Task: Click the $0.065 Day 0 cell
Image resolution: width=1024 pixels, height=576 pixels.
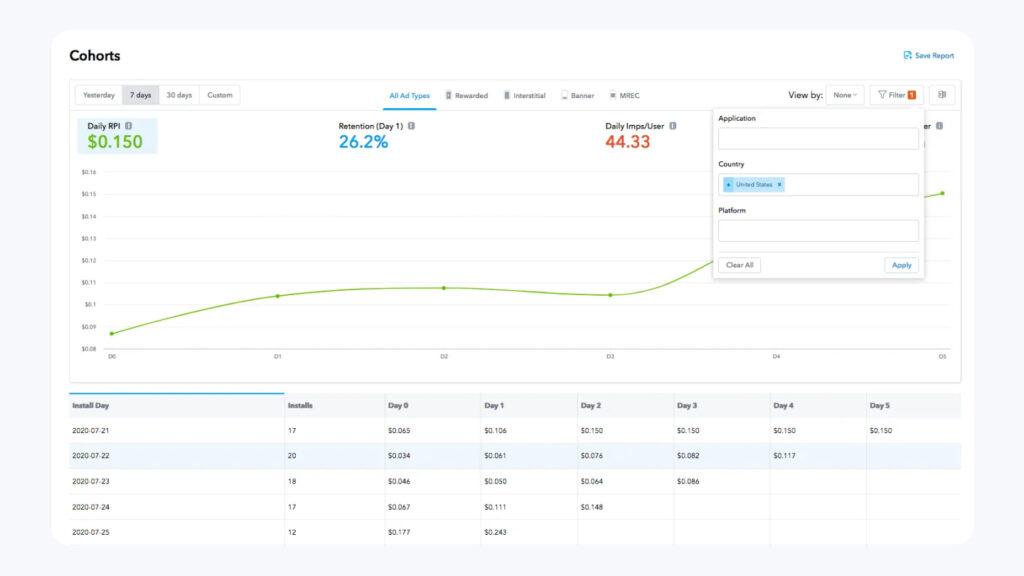Action: point(399,431)
